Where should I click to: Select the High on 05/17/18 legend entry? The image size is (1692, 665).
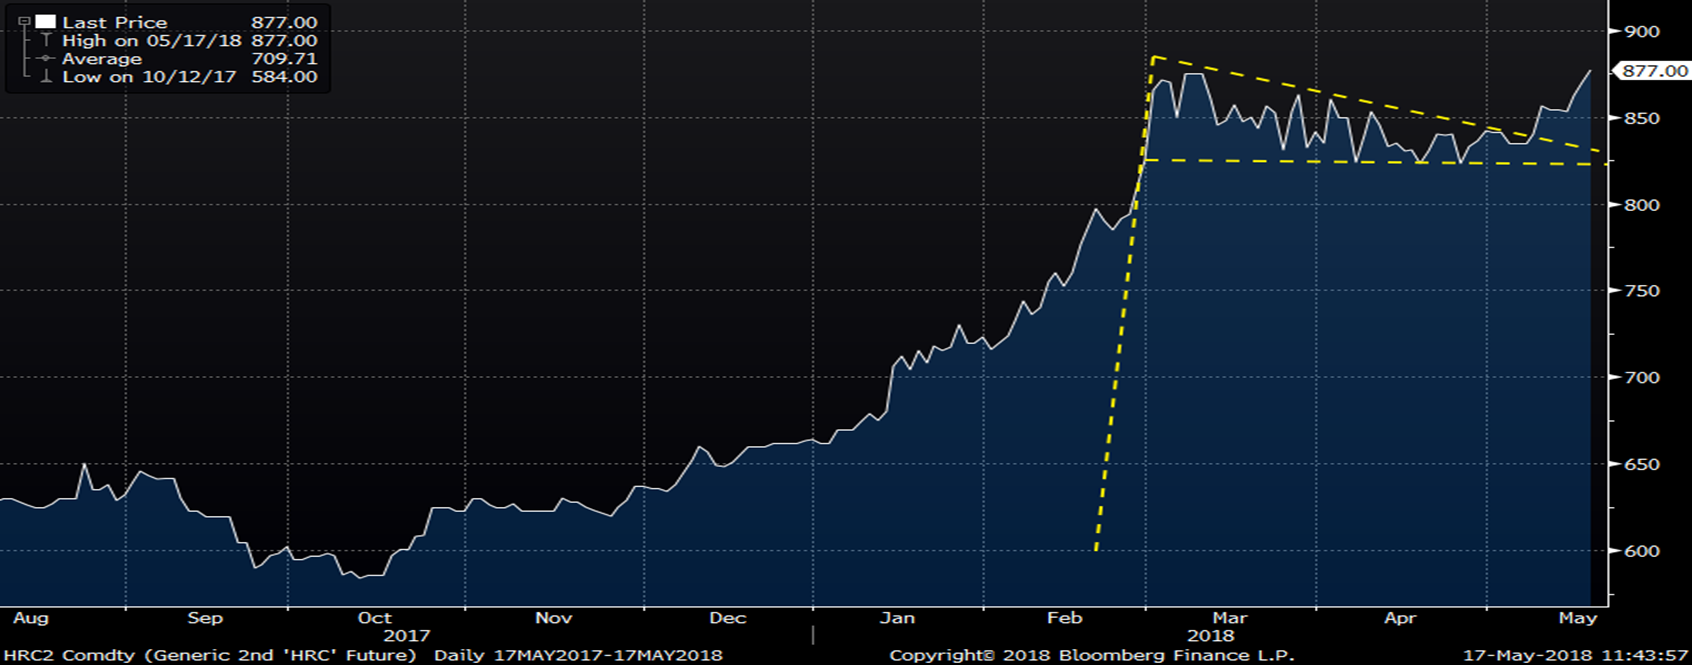pyautogui.click(x=151, y=40)
